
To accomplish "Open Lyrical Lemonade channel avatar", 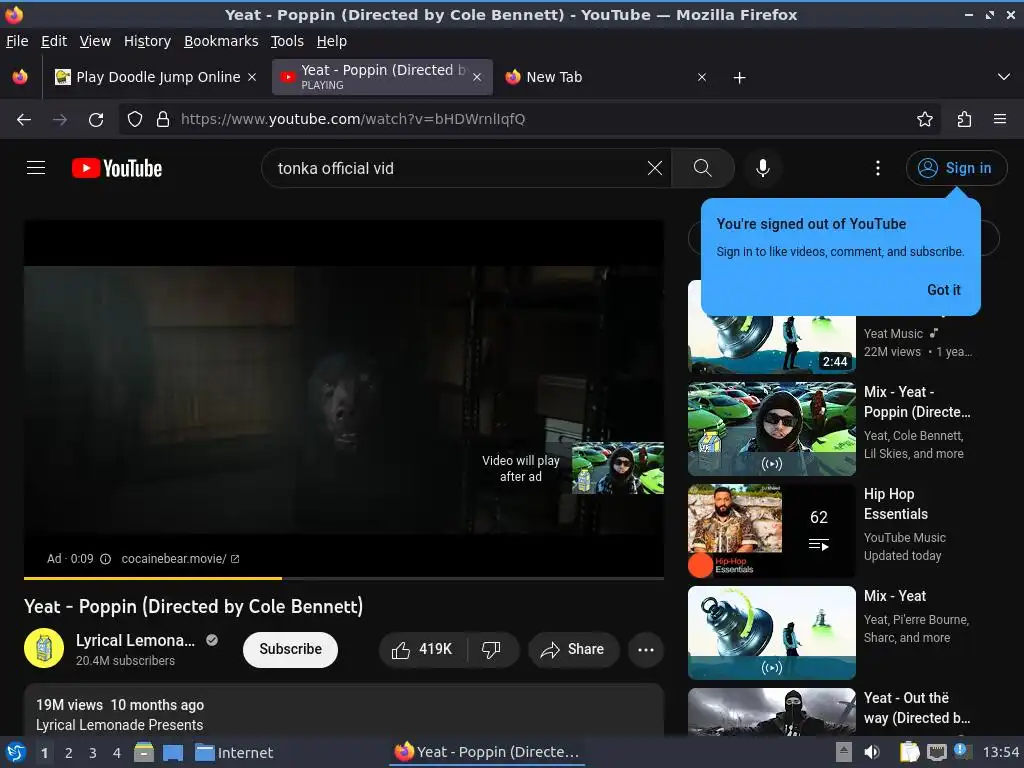I will click(x=44, y=648).
